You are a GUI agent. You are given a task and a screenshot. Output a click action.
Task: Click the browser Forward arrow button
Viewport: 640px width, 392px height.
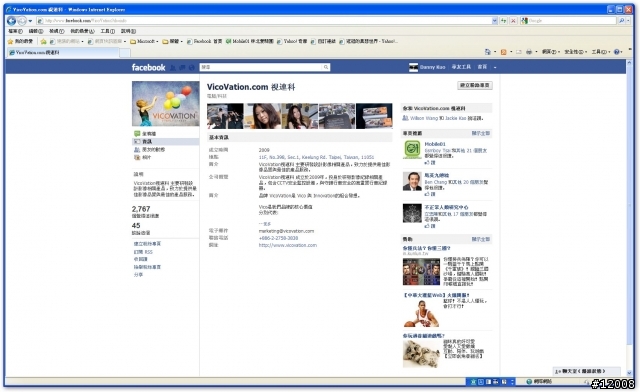22,20
